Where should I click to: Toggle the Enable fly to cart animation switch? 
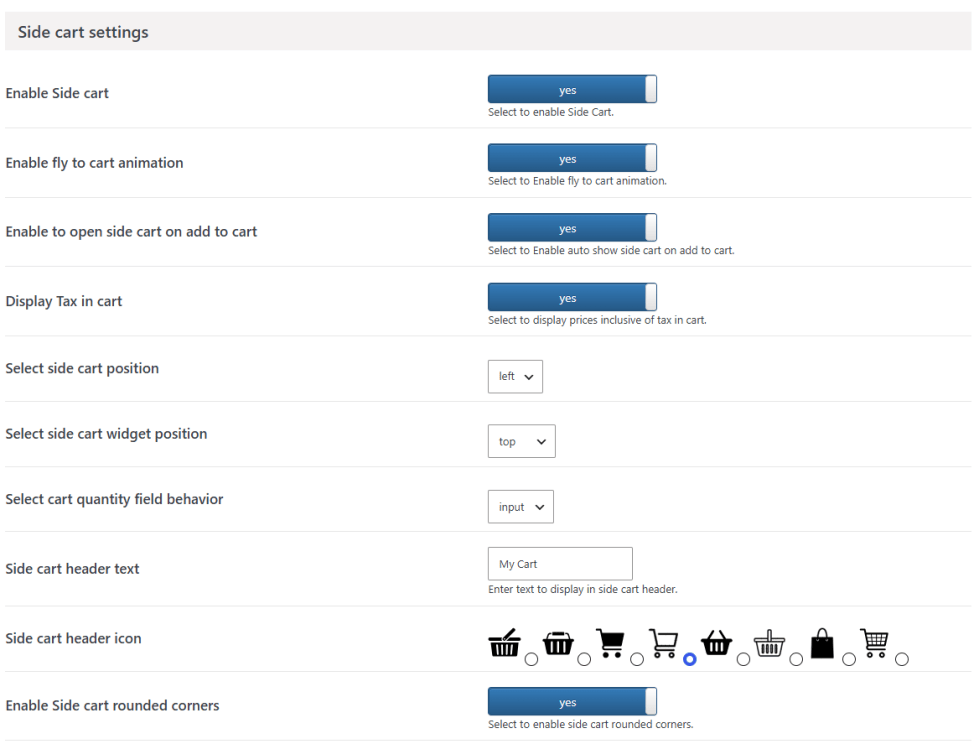(572, 158)
